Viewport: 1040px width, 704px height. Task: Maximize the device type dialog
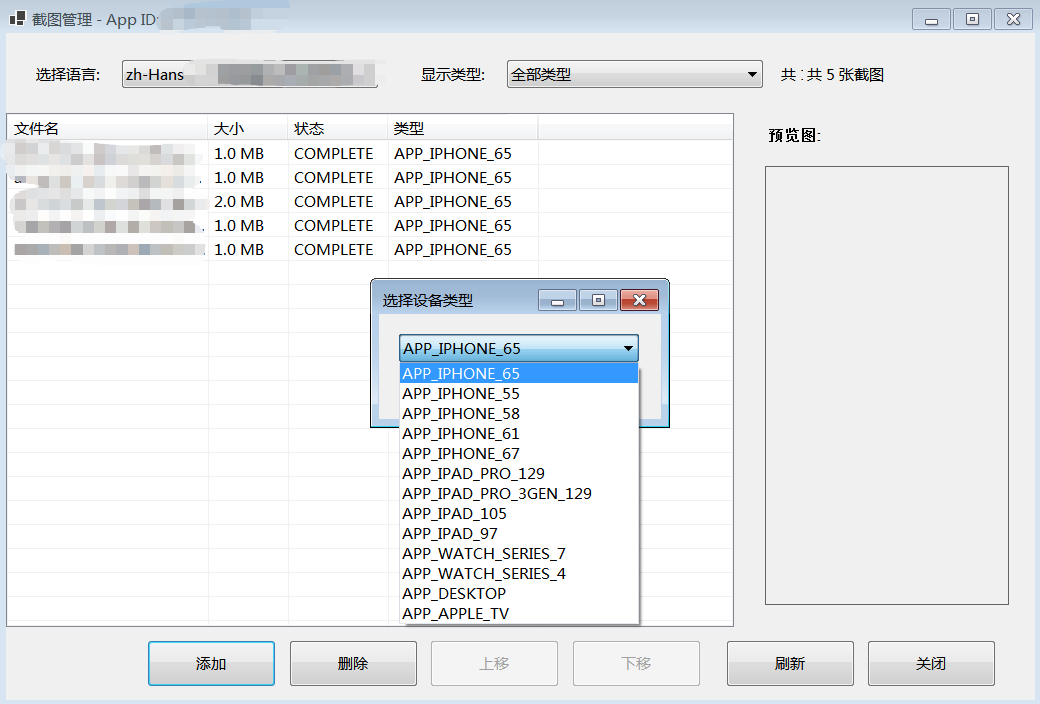598,301
